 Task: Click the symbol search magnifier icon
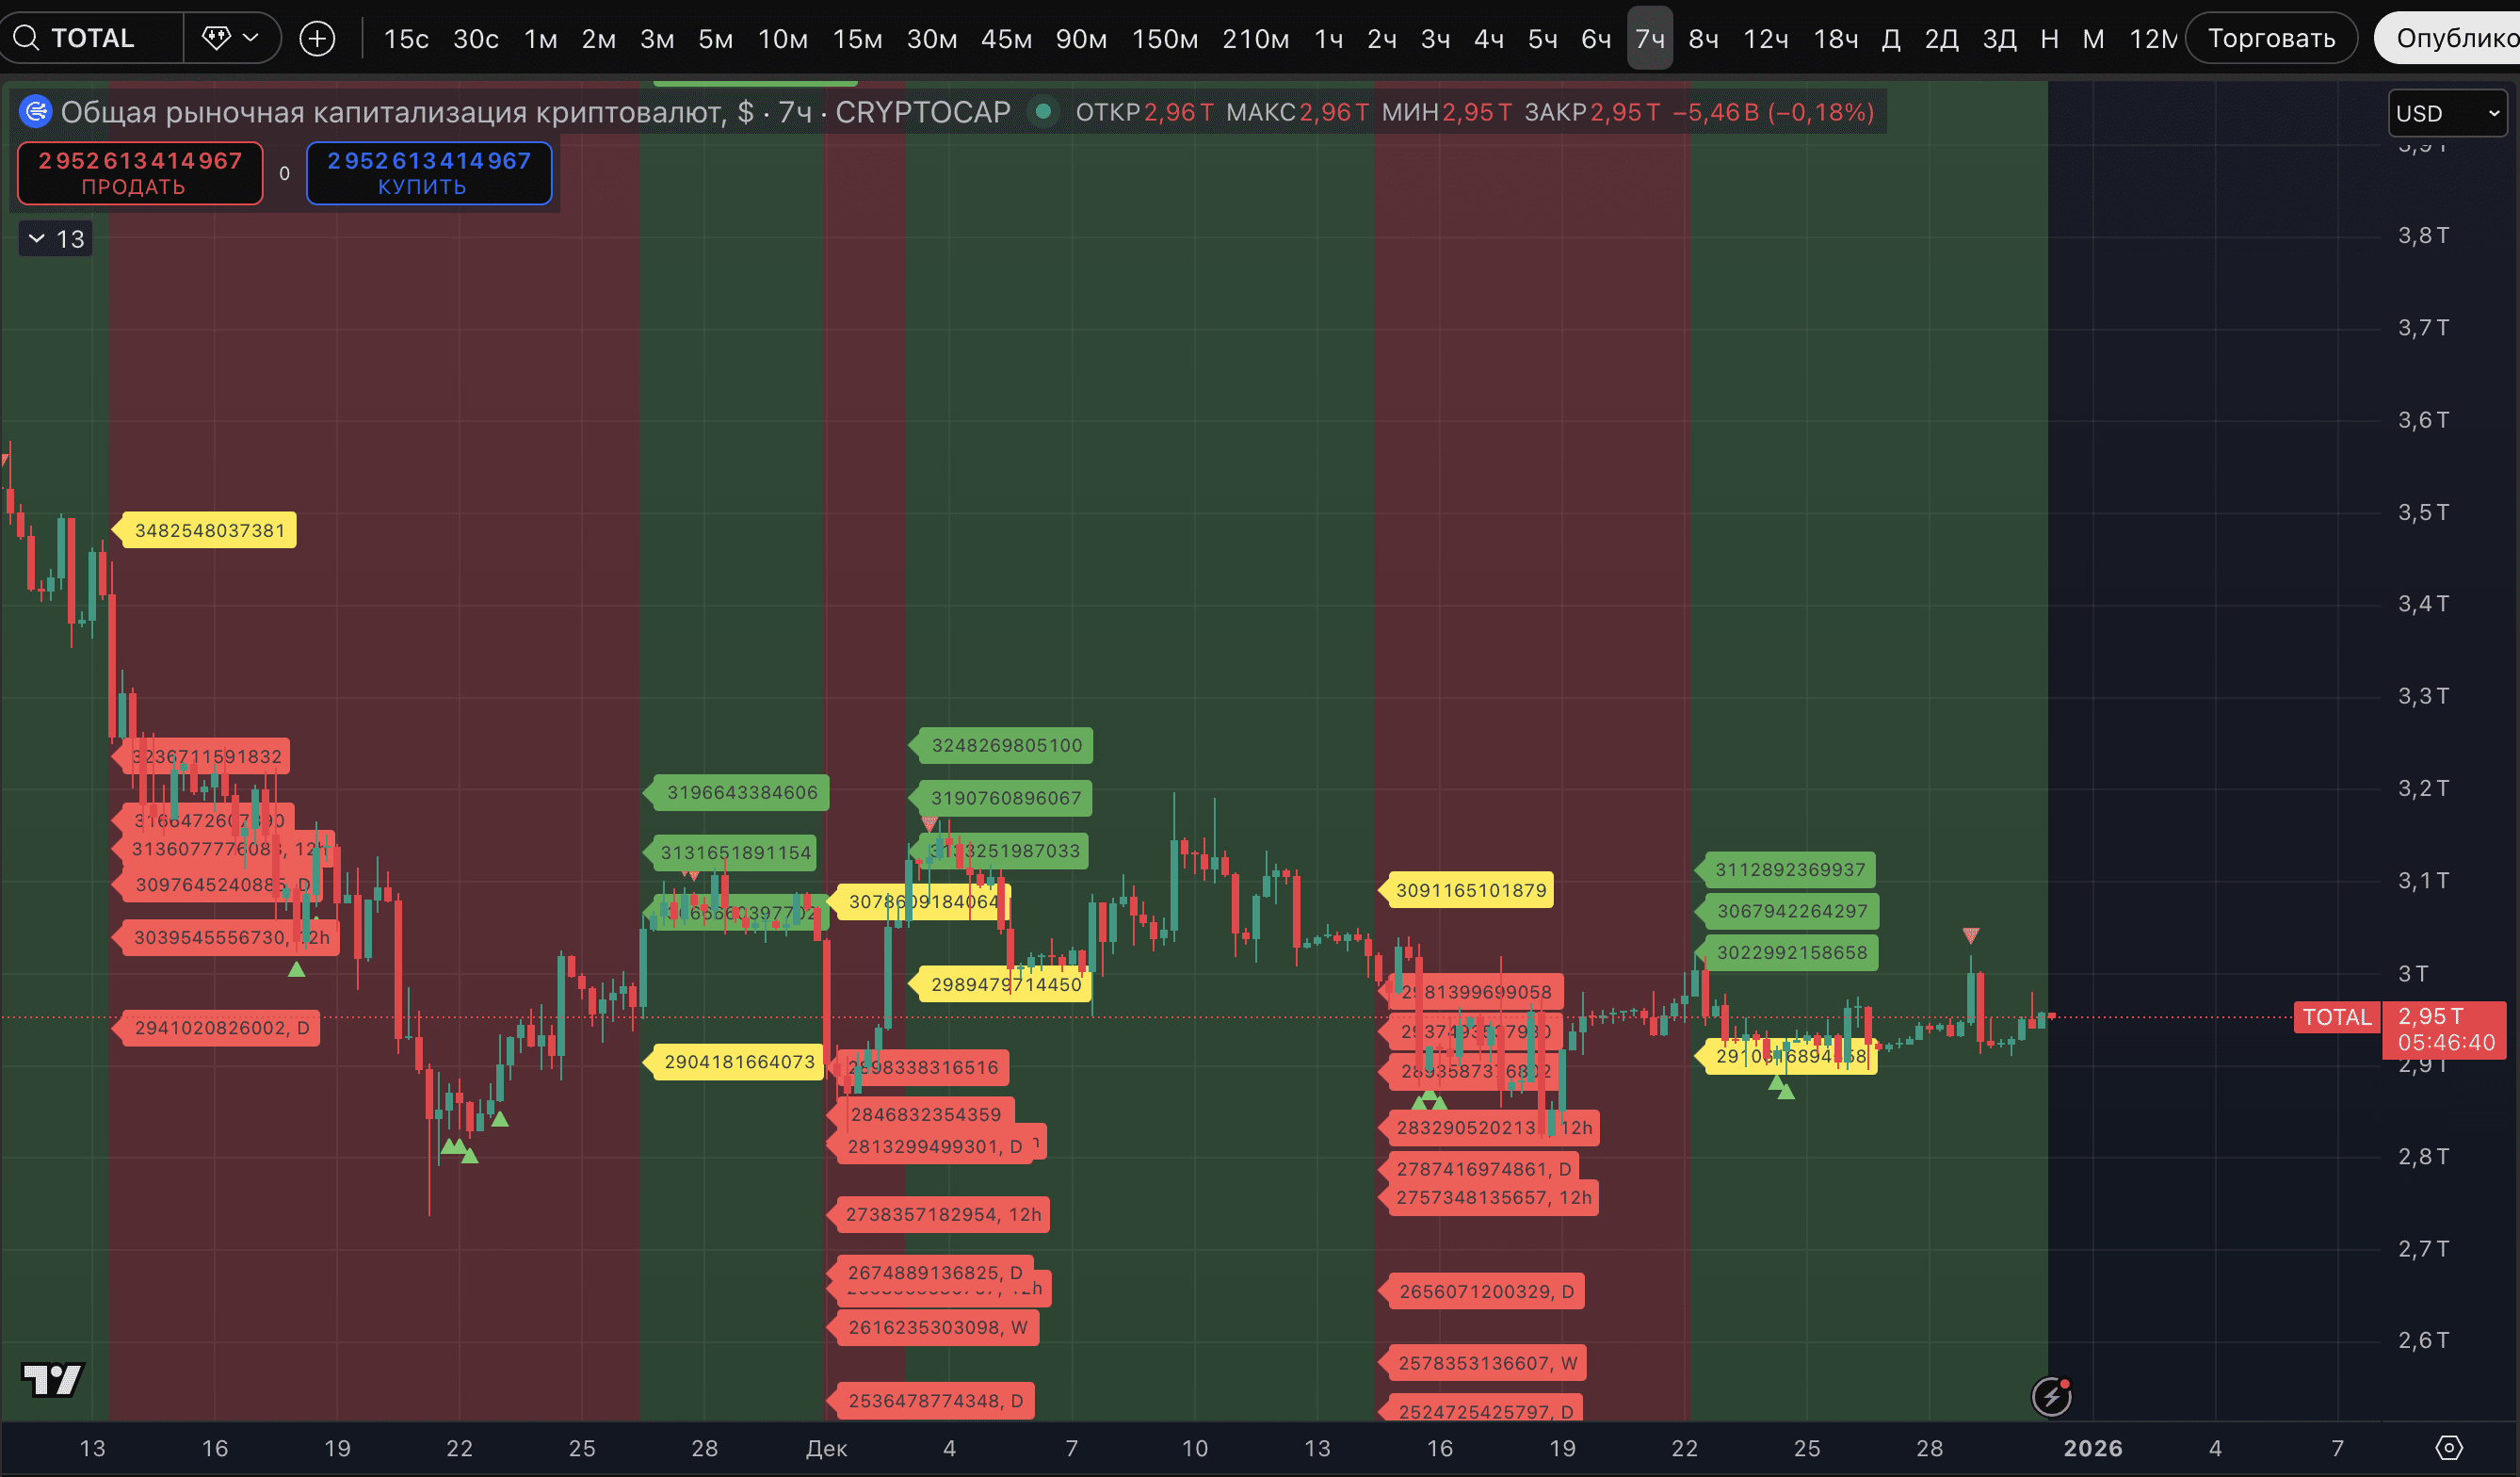tap(26, 38)
